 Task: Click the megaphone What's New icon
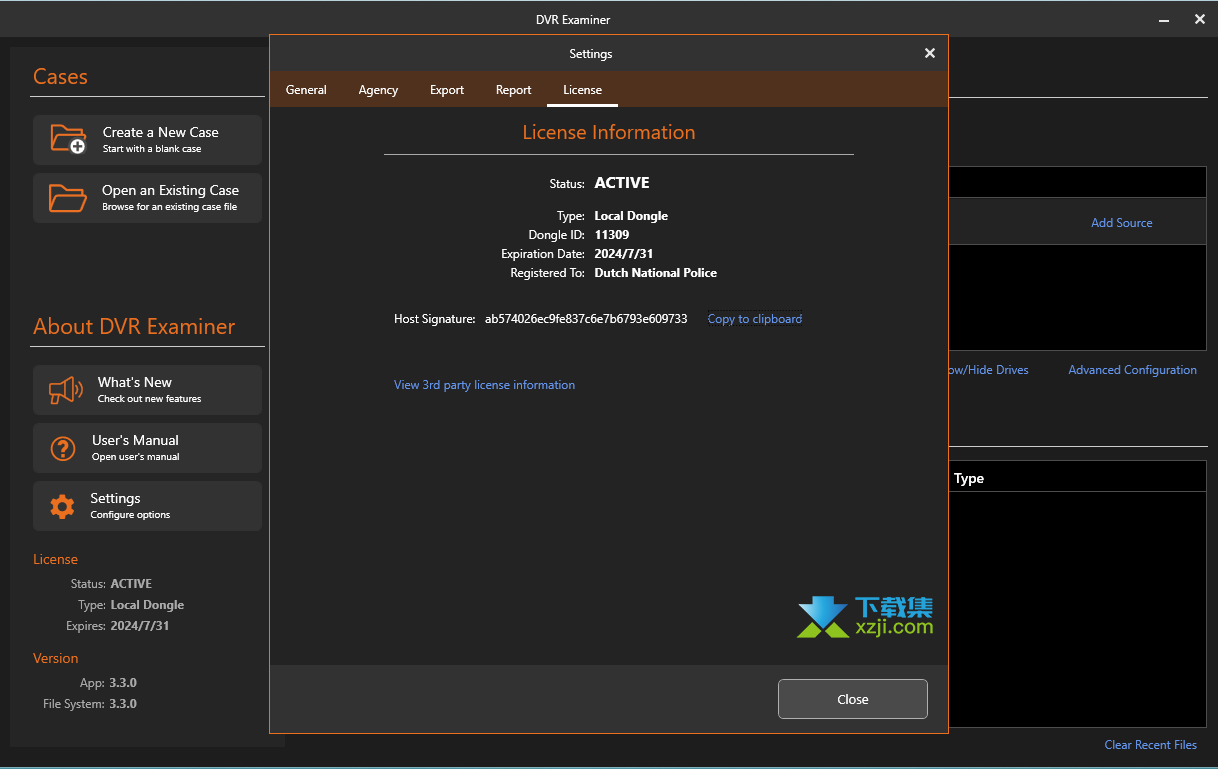pos(66,390)
